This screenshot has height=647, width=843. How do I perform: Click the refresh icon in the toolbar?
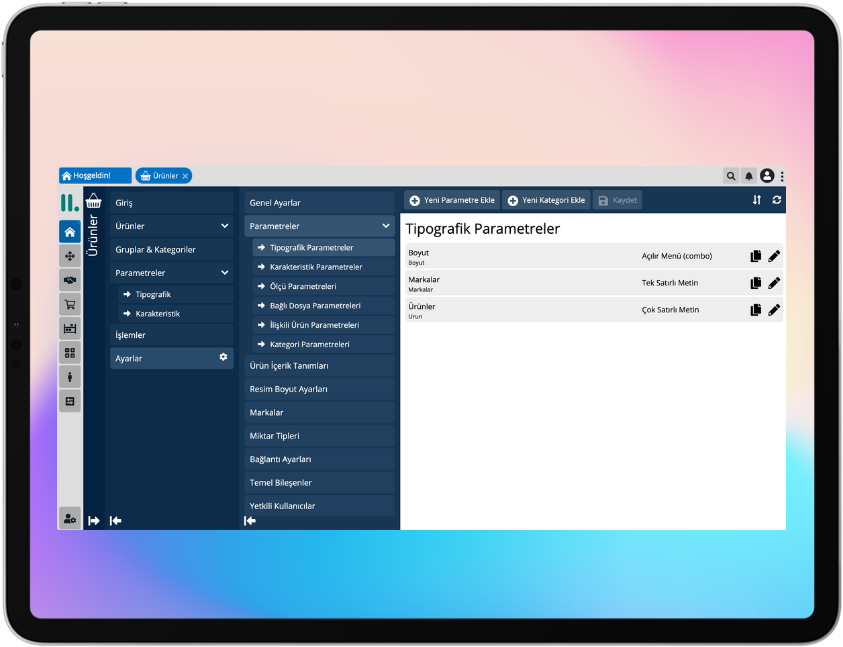(776, 200)
